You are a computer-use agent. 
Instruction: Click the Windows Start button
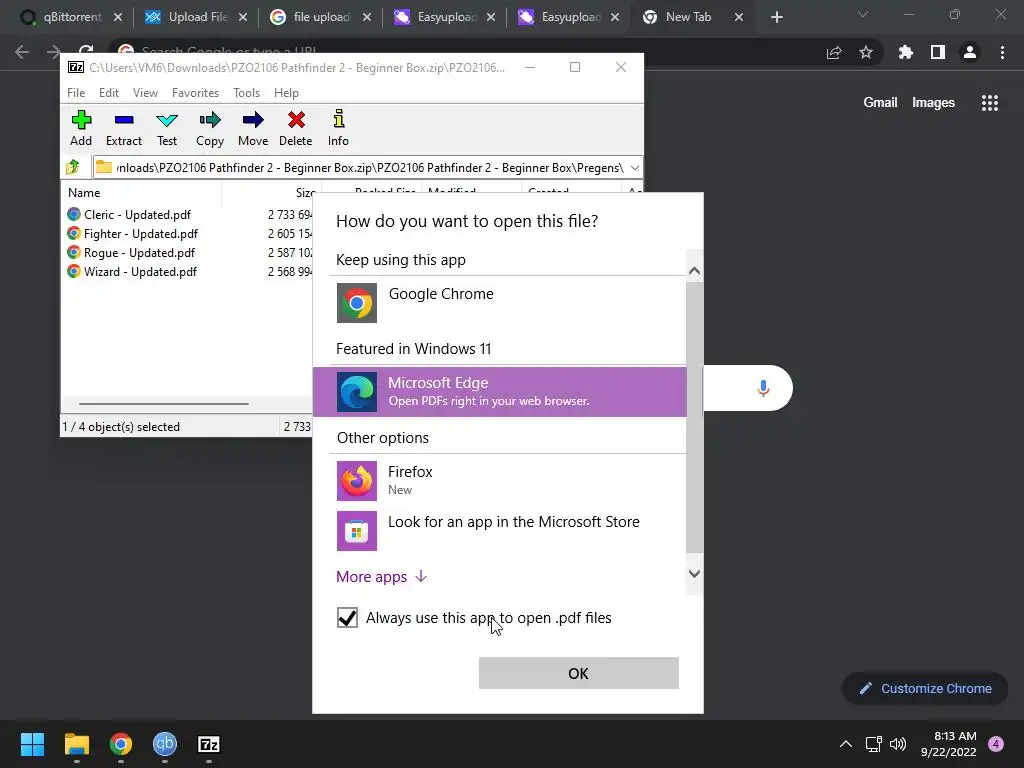click(32, 744)
